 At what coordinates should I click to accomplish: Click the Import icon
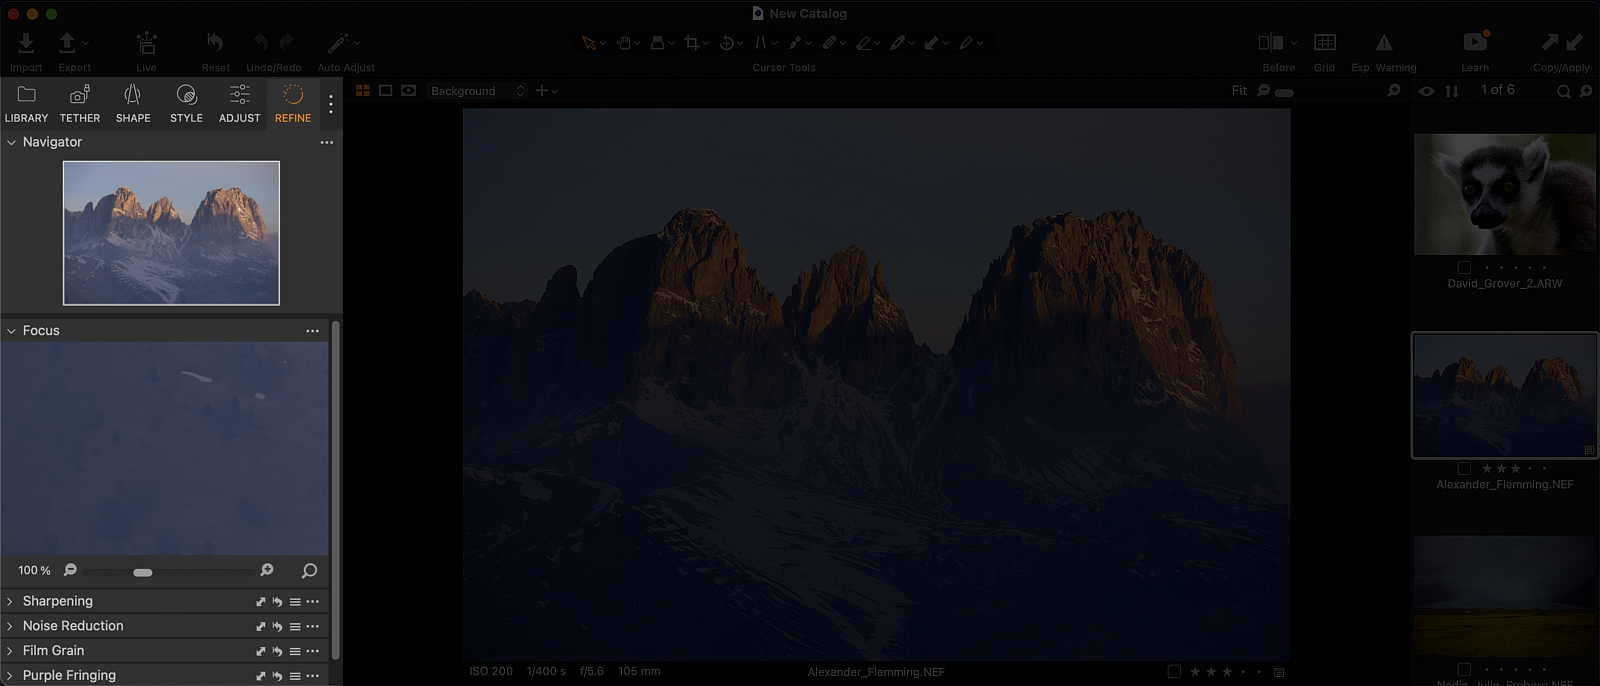(26, 43)
